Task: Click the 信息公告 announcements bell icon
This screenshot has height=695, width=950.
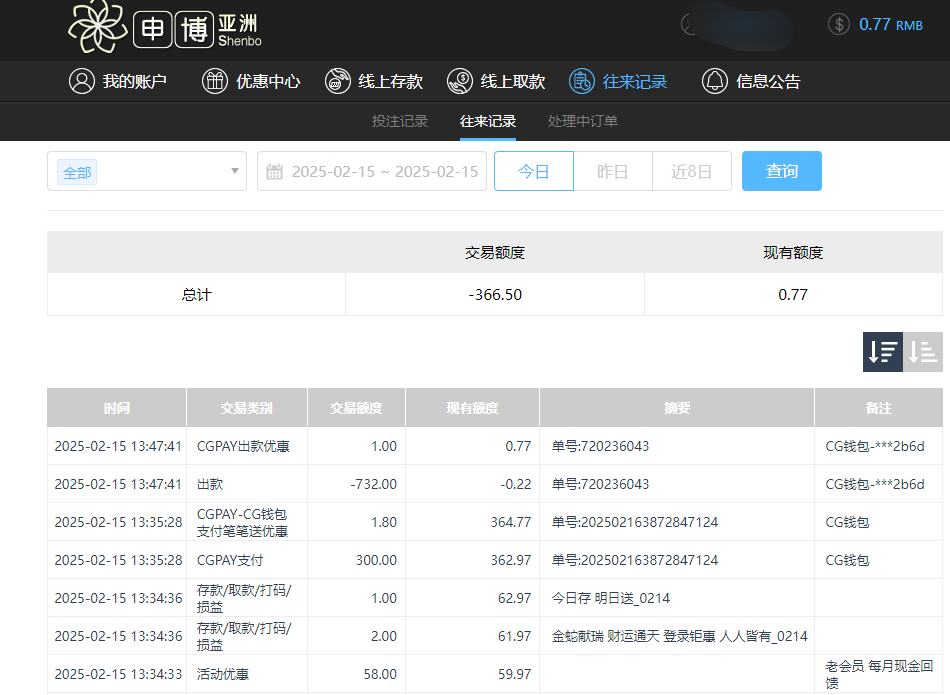Action: click(714, 81)
